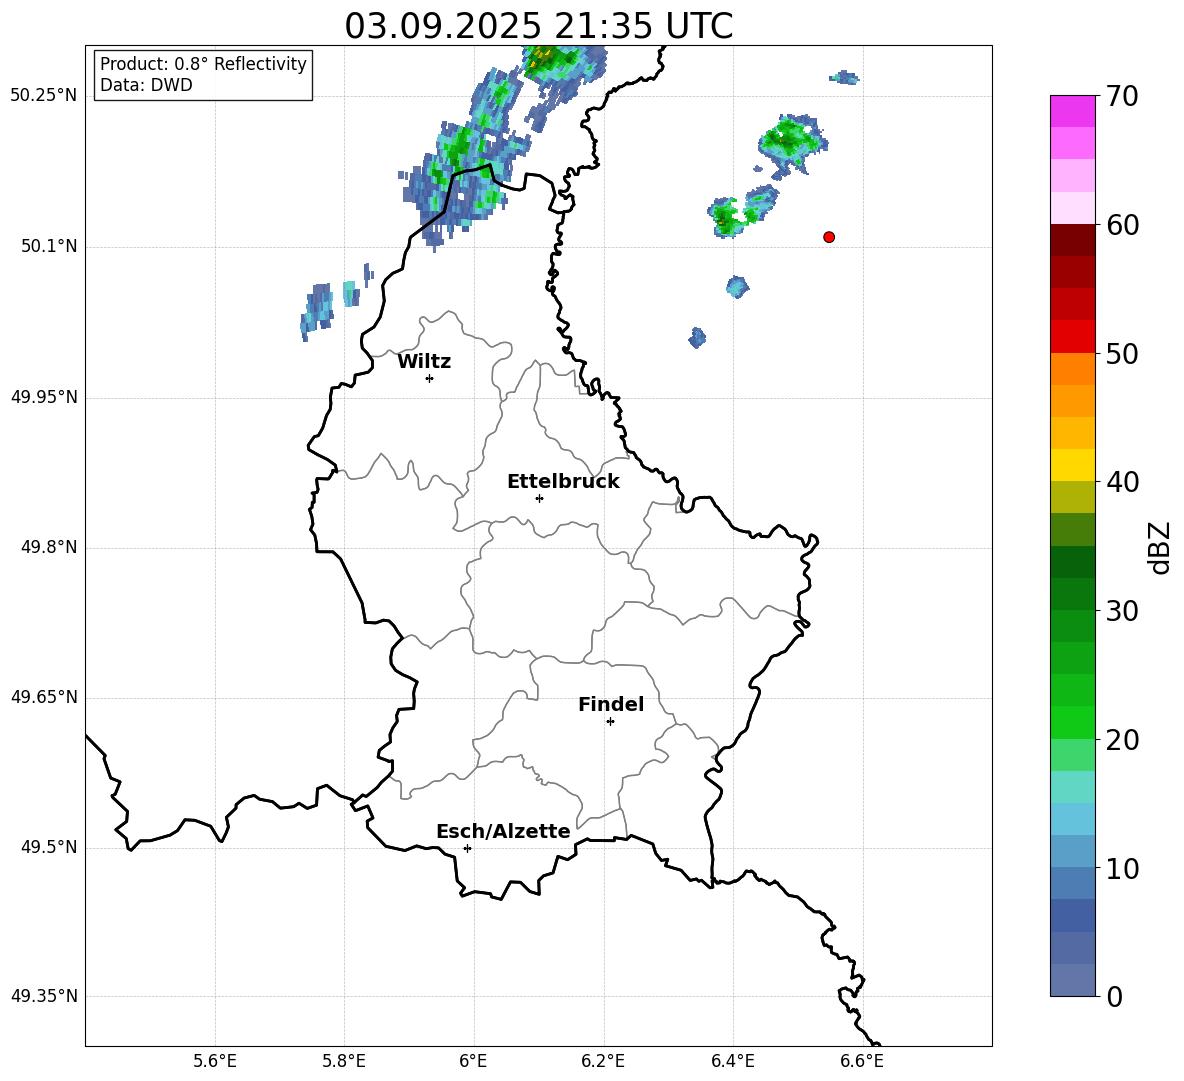Viewport: 1184px width, 1081px height.
Task: Click the 49.65°N latitude label
Action: pyautogui.click(x=44, y=697)
